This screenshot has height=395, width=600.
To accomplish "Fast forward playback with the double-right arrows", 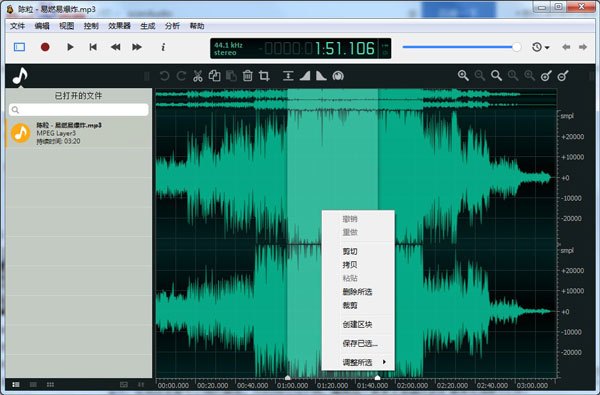I will click(137, 47).
